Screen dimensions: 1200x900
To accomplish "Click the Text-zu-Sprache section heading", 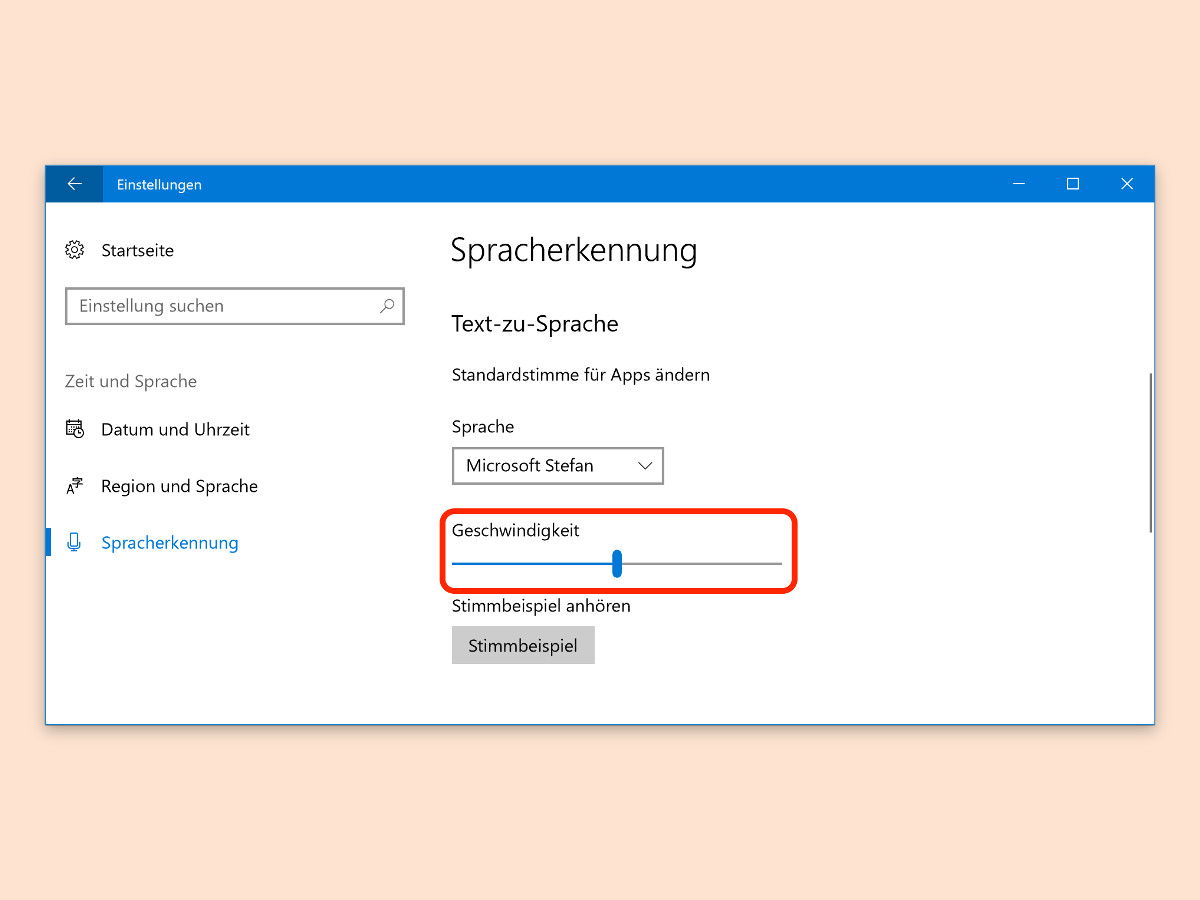I will tap(535, 324).
